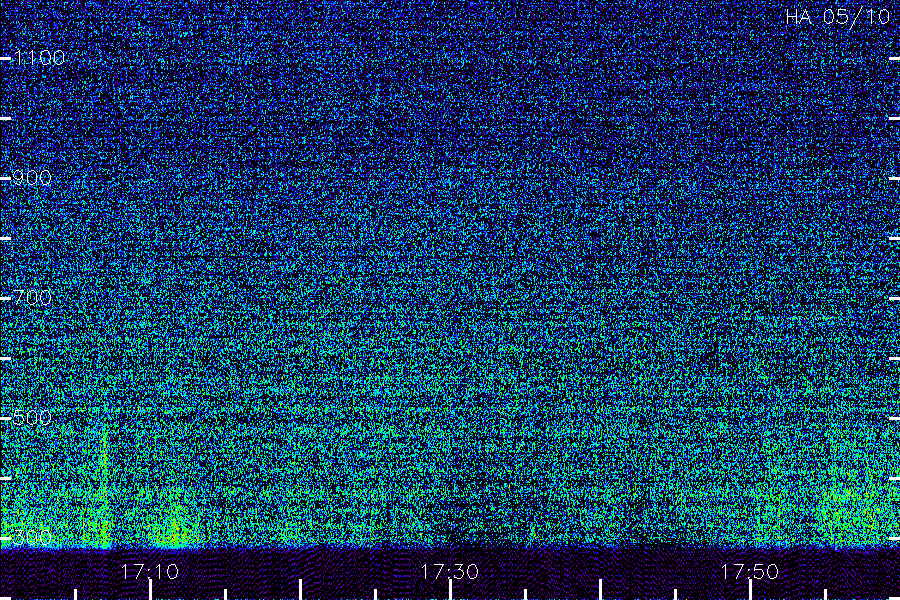Select the 17:50 time axis label
900x600 pixels.
750,572
